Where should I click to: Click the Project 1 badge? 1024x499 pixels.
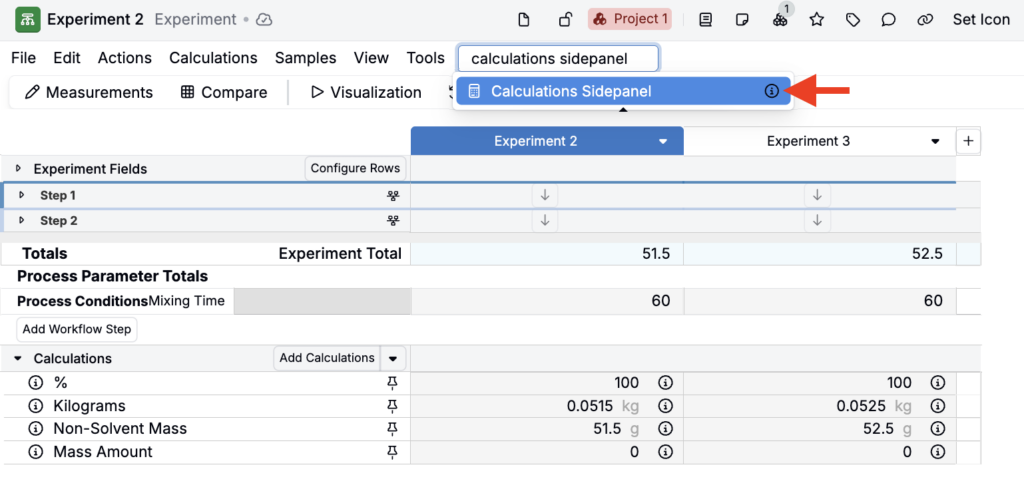(x=630, y=19)
